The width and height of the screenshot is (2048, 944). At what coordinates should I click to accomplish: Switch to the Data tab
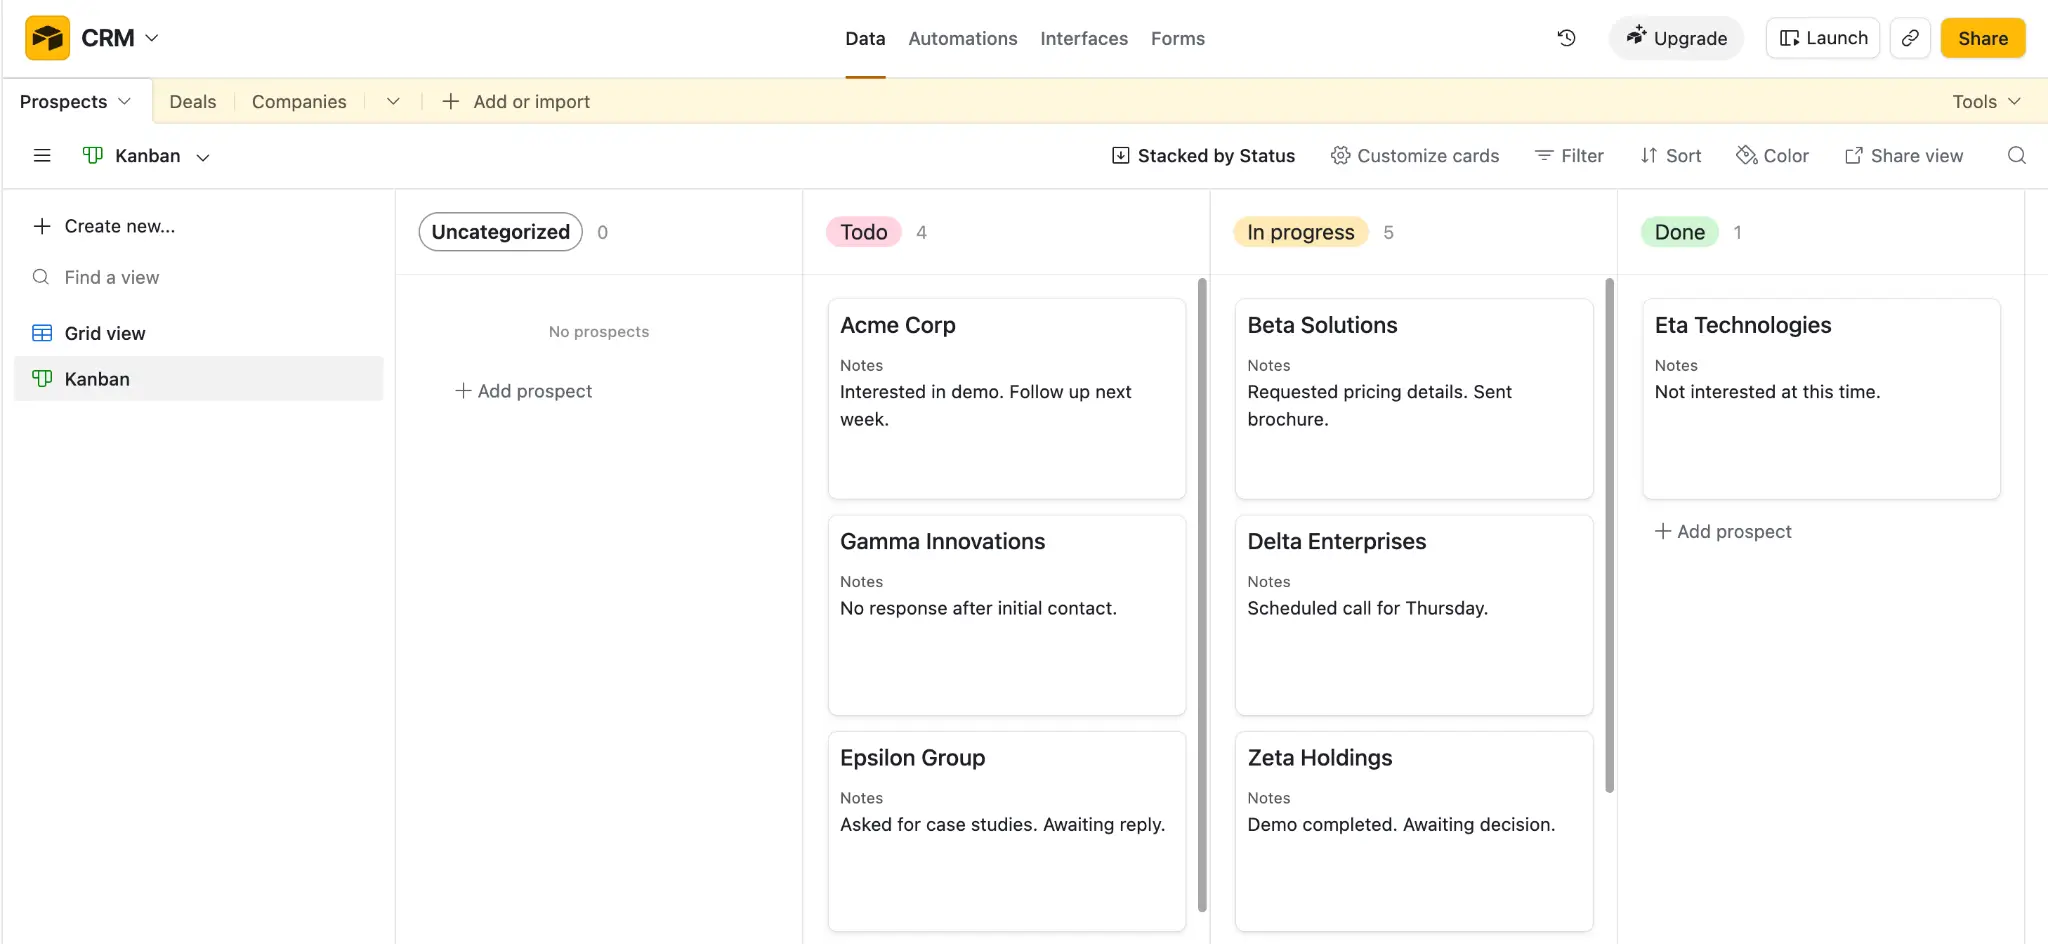point(865,38)
